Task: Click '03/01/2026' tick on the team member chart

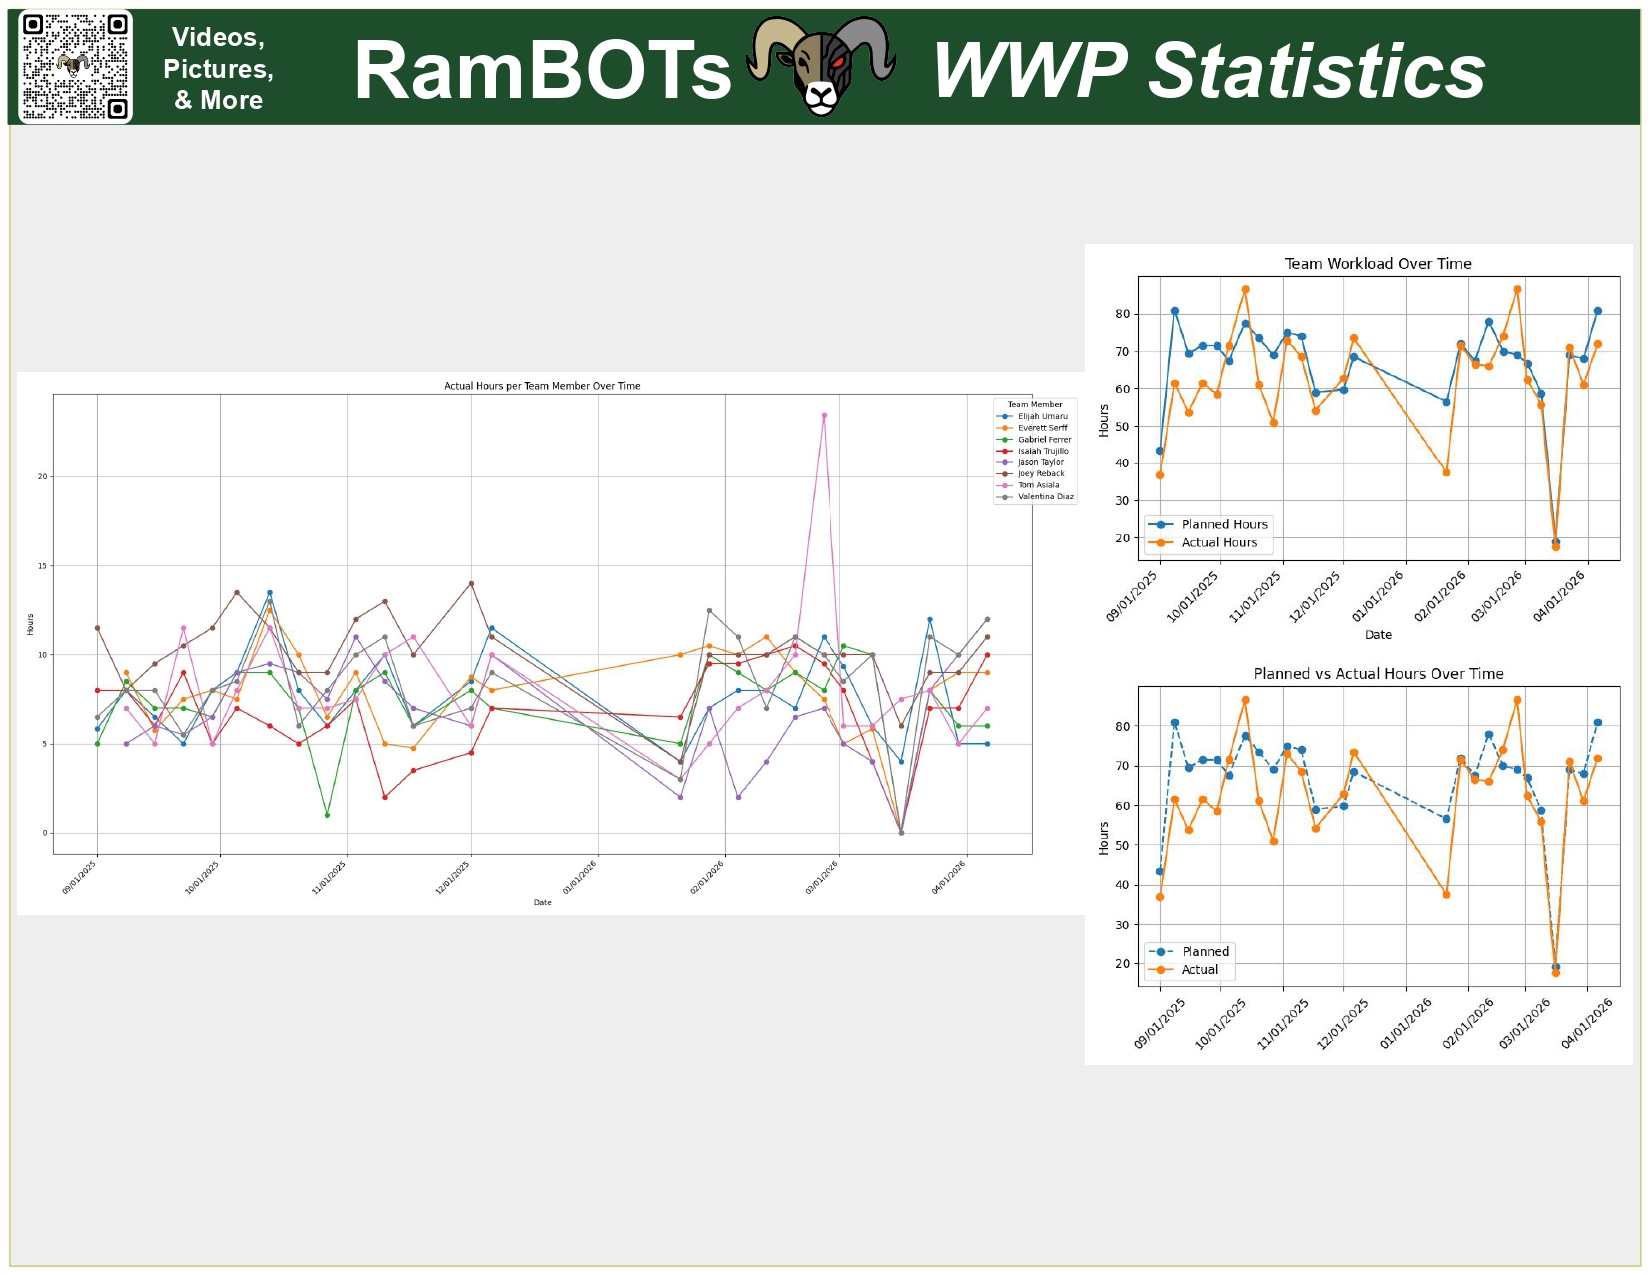Action: (x=822, y=877)
